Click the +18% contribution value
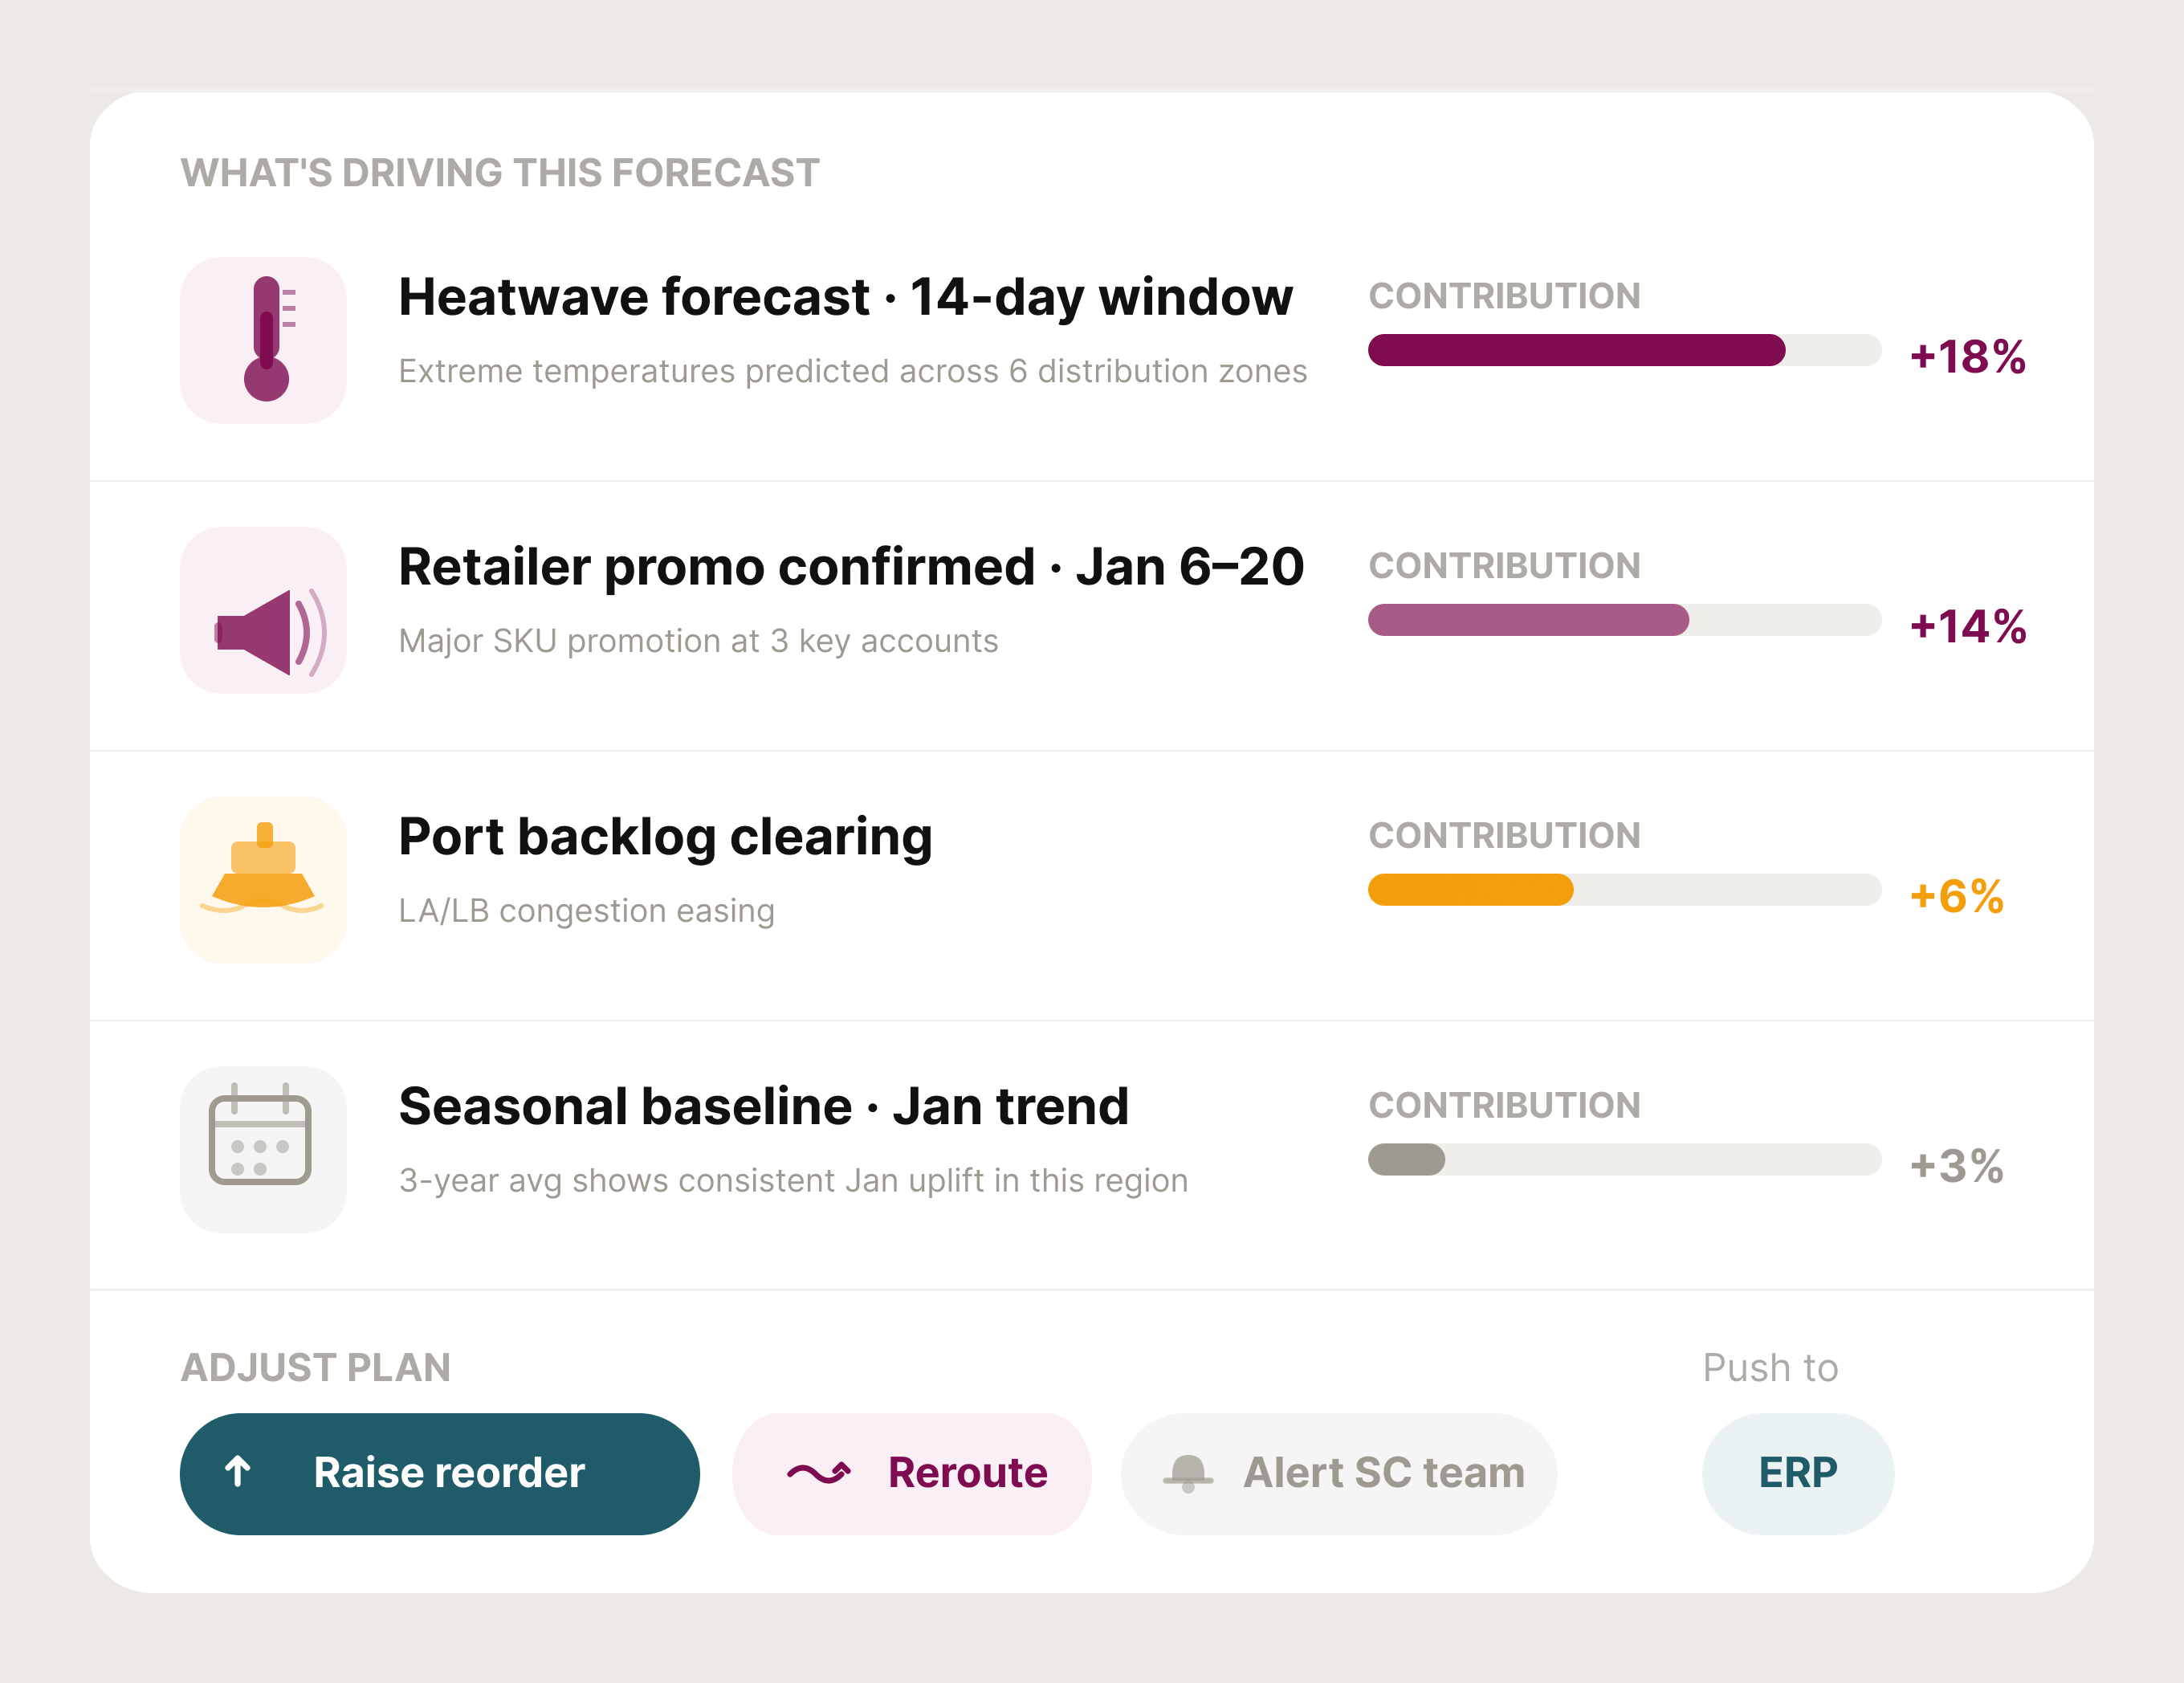Image resolution: width=2184 pixels, height=1683 pixels. [x=1967, y=357]
